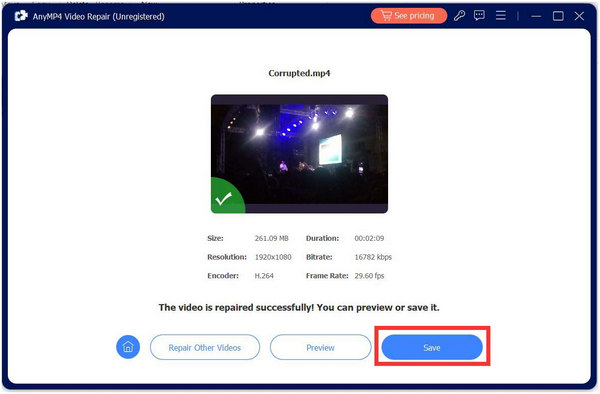
Task: Save the repaired video
Action: (x=432, y=347)
